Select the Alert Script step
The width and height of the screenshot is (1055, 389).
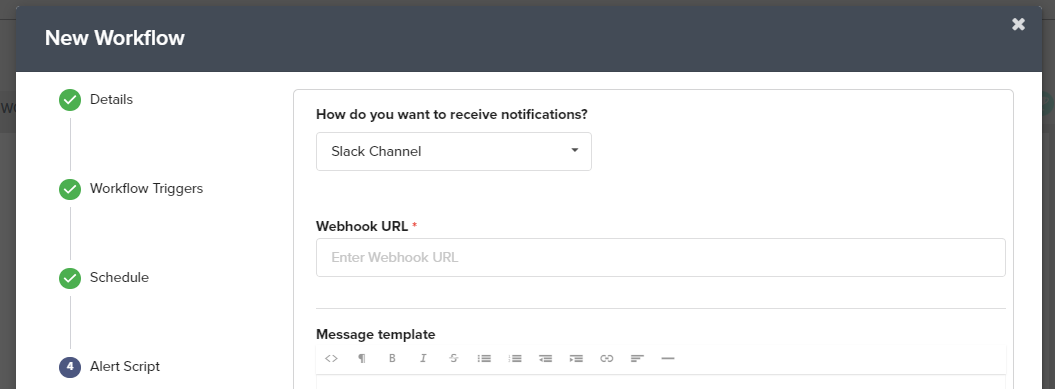(125, 367)
